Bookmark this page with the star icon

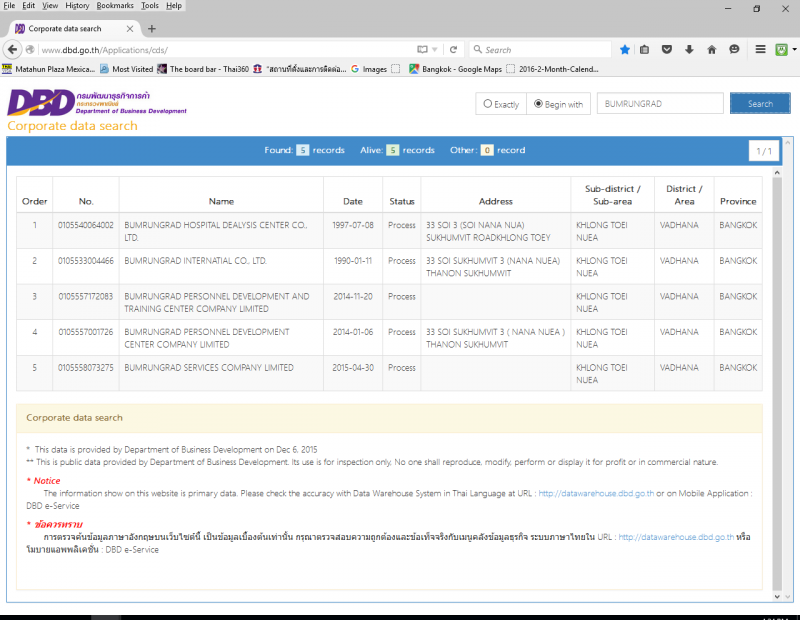pyautogui.click(x=624, y=49)
